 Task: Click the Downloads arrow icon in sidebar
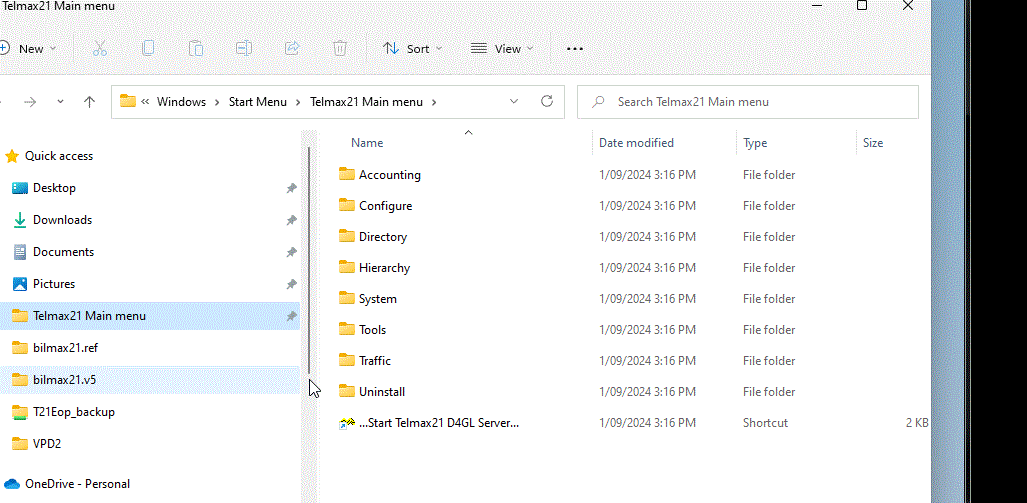point(20,220)
